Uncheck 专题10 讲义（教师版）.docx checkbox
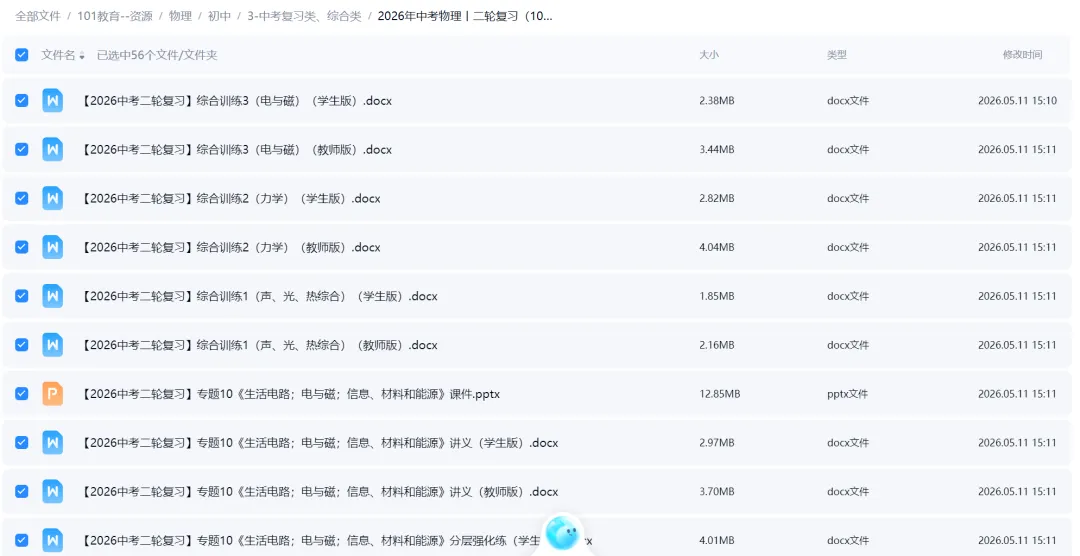1080x556 pixels. (21, 492)
